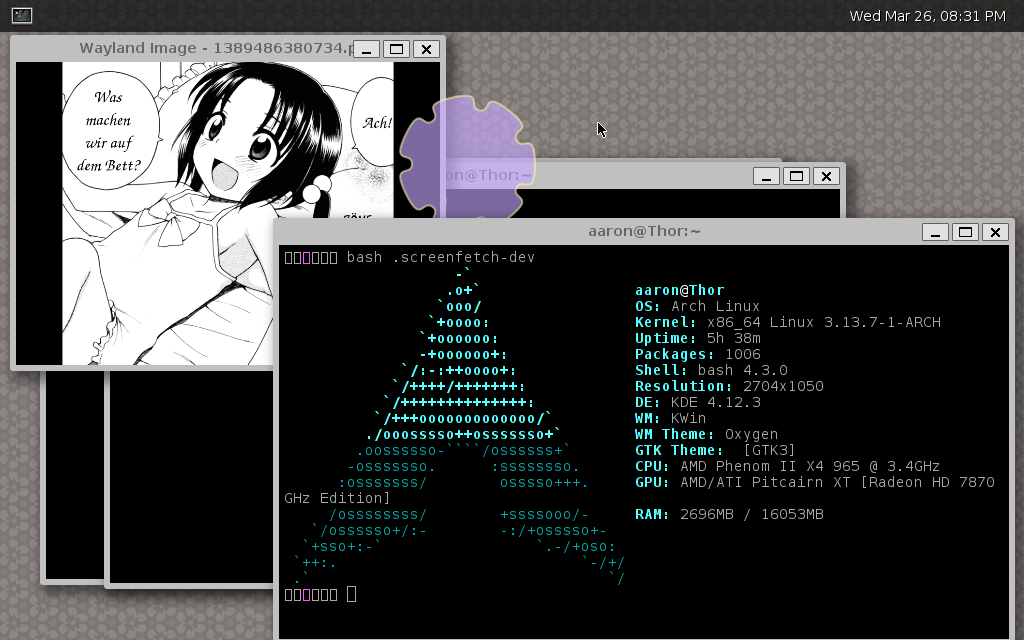This screenshot has width=1024, height=640.
Task: Click the bold 'aaron@Thor' line in the terminal output
Action: 680,290
